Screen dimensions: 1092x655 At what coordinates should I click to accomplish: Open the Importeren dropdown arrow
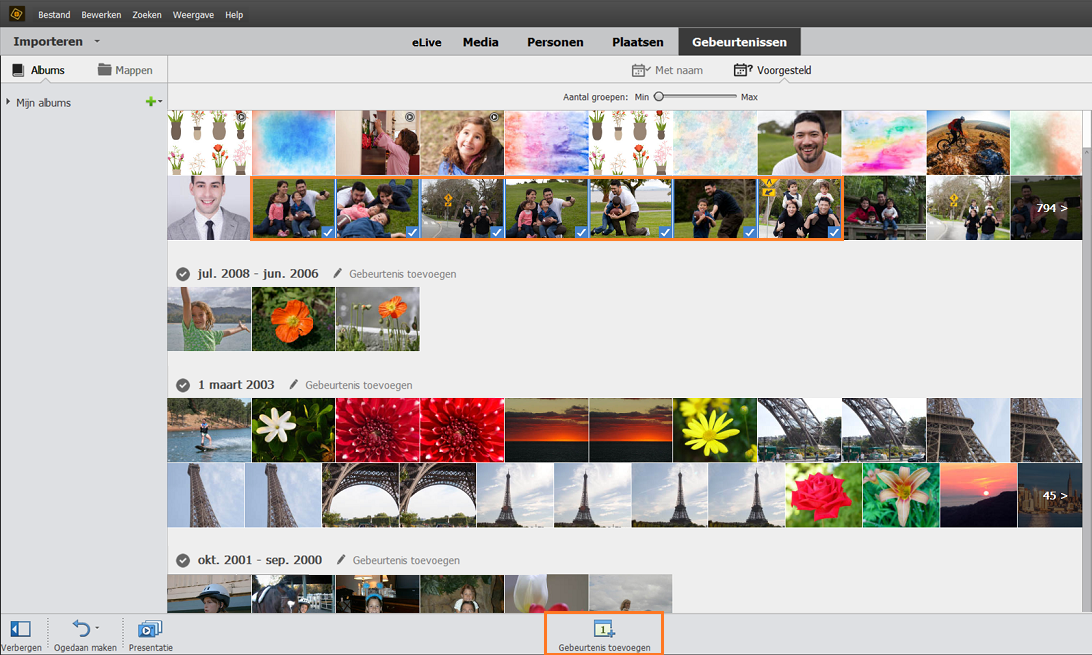tap(97, 41)
